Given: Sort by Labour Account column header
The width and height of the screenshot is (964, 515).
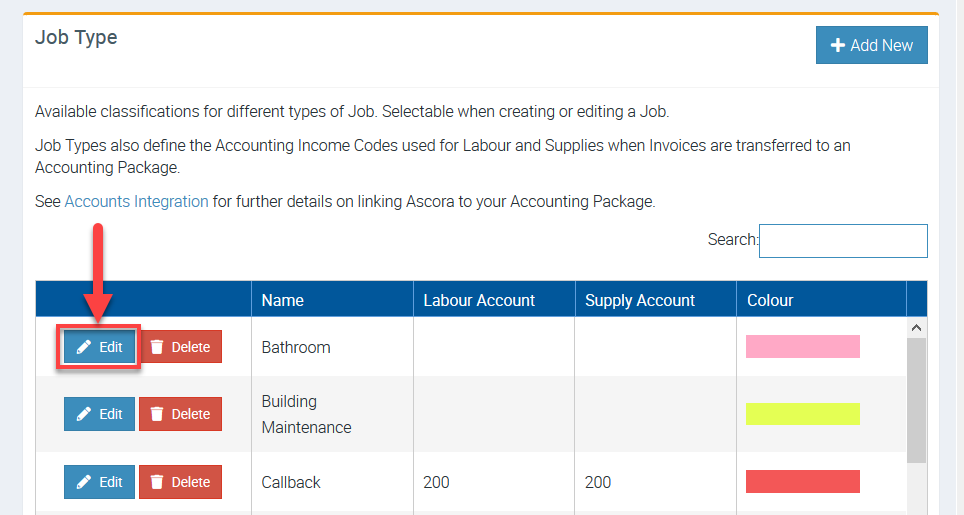Looking at the screenshot, I should (x=479, y=300).
